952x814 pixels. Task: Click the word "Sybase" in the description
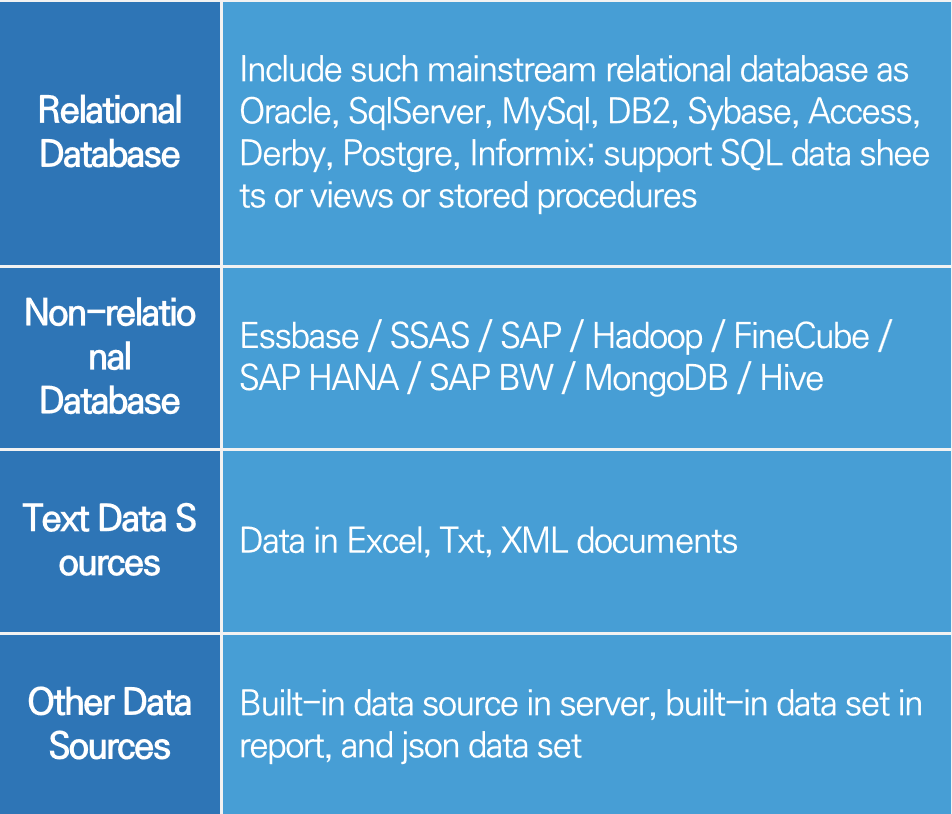click(742, 112)
